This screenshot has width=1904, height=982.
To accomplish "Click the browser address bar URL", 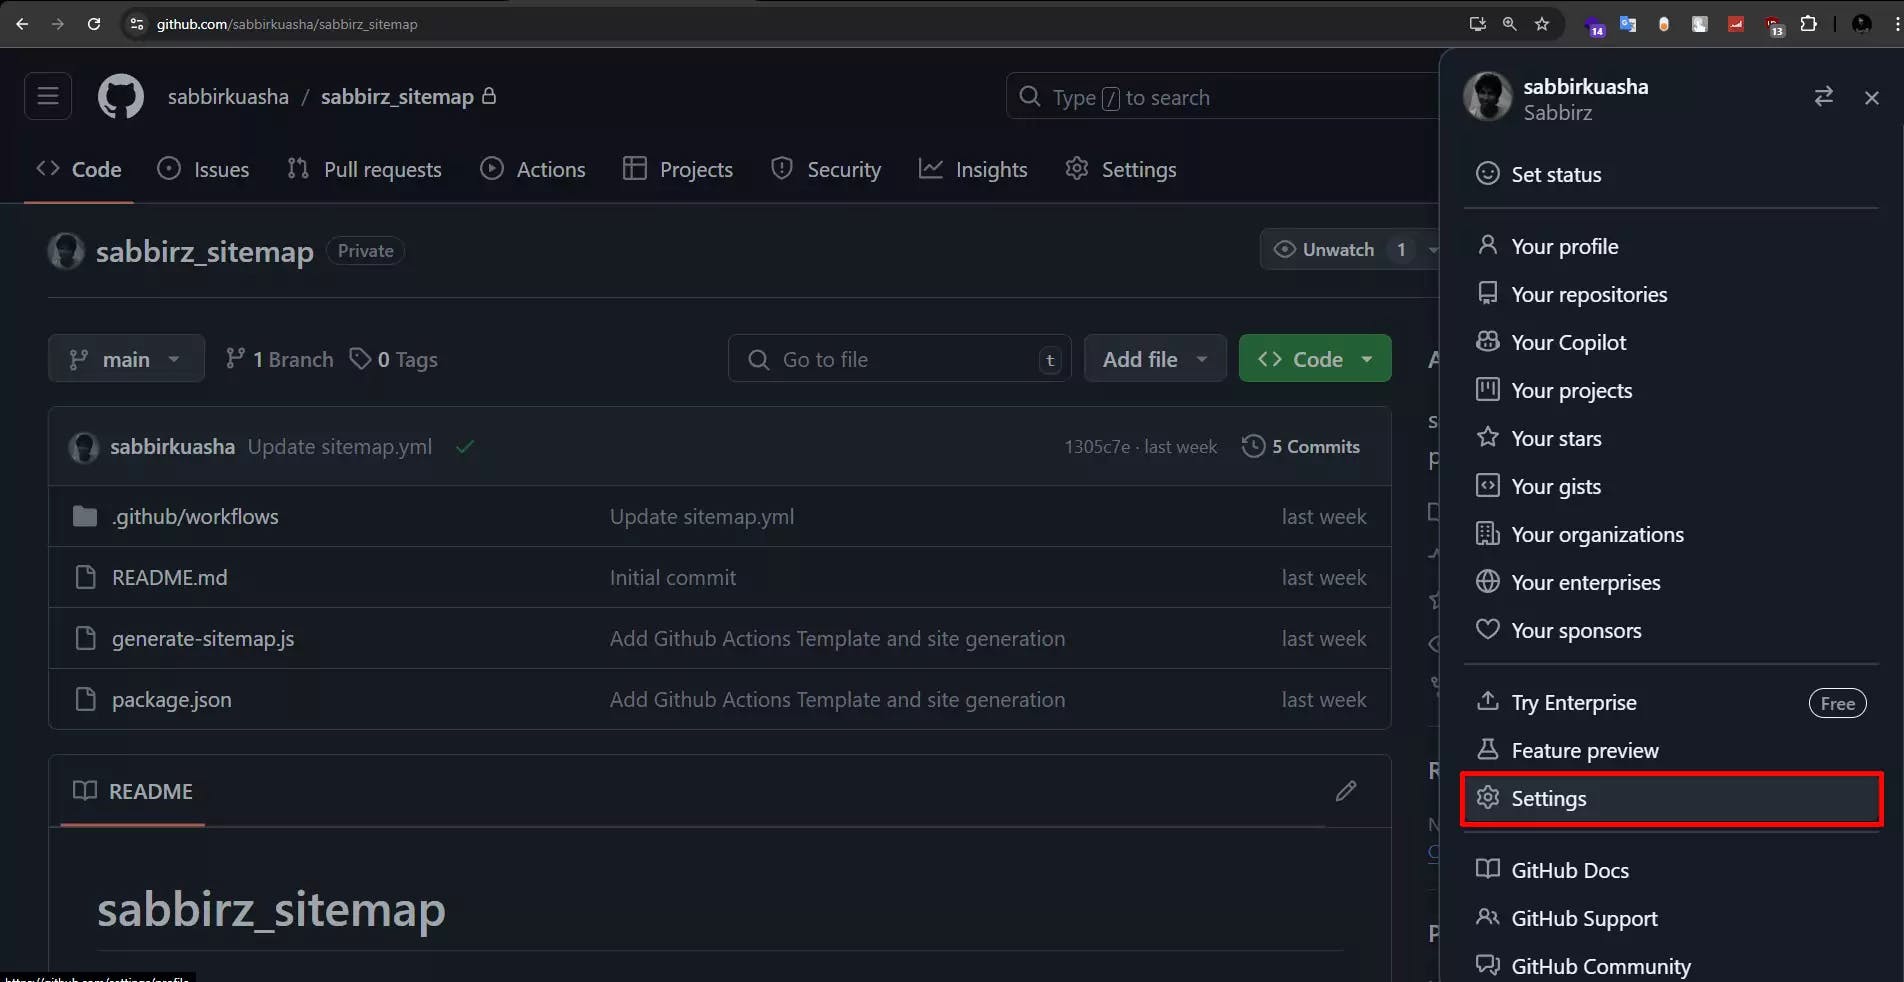I will 287,24.
